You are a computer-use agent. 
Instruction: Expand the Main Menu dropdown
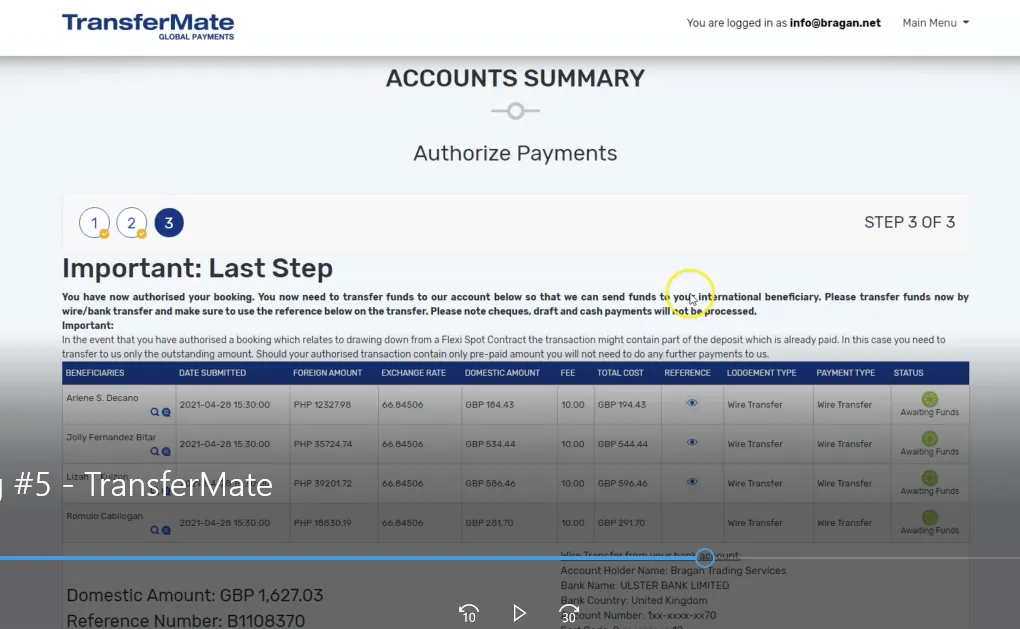click(x=935, y=23)
